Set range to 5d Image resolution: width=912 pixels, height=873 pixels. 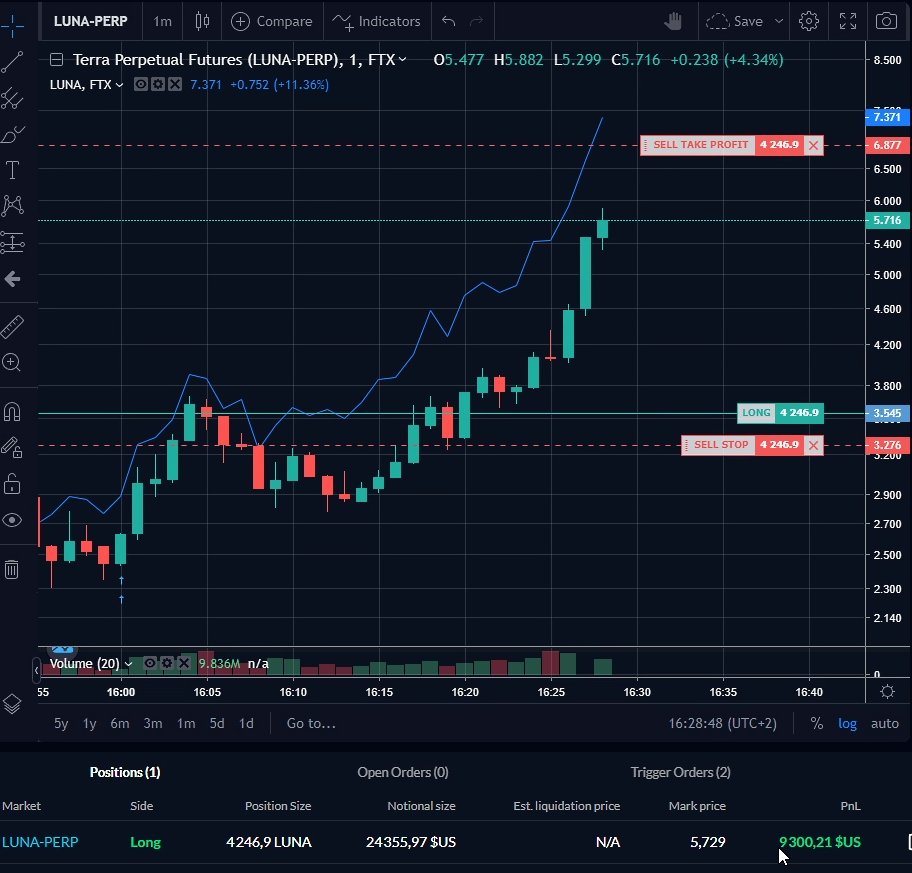tap(217, 724)
